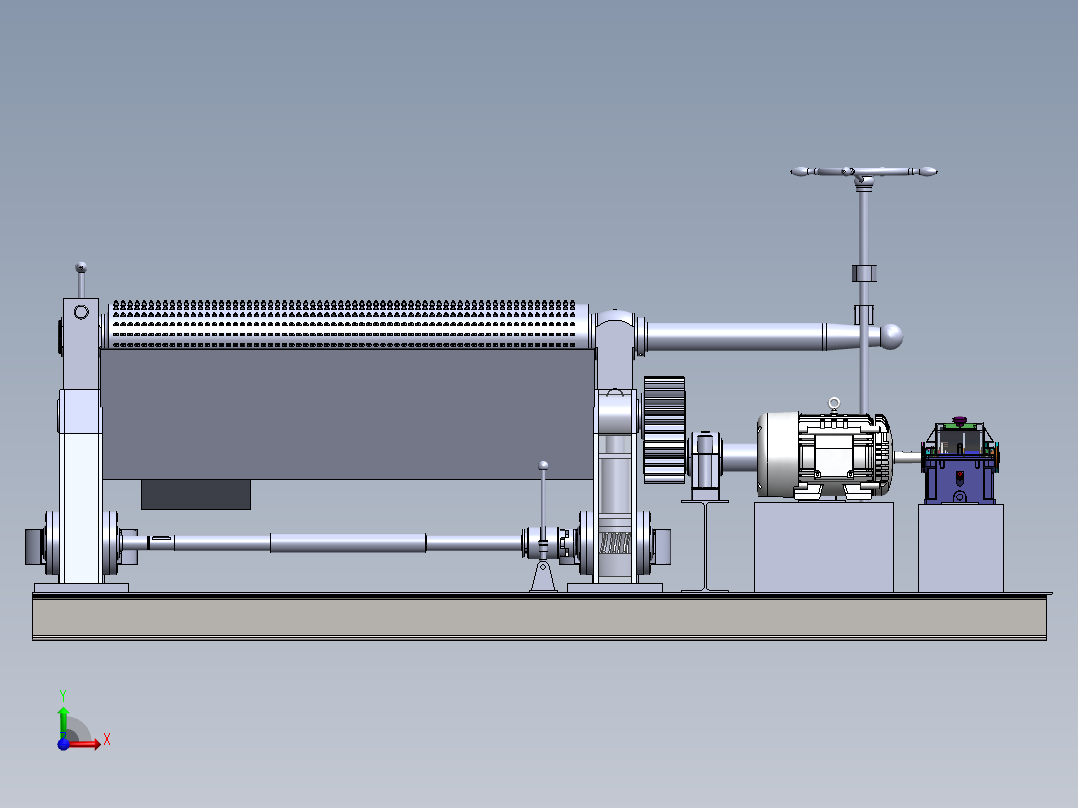Click the red X axis arrow of the triad
The height and width of the screenshot is (808, 1078).
84,743
